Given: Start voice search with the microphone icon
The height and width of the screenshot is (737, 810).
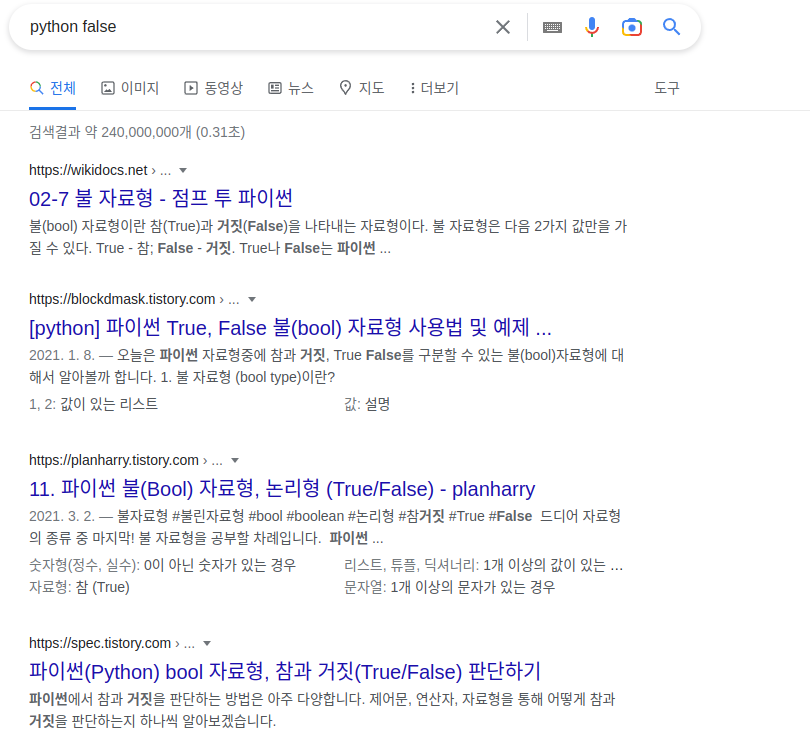Looking at the screenshot, I should [x=592, y=27].
